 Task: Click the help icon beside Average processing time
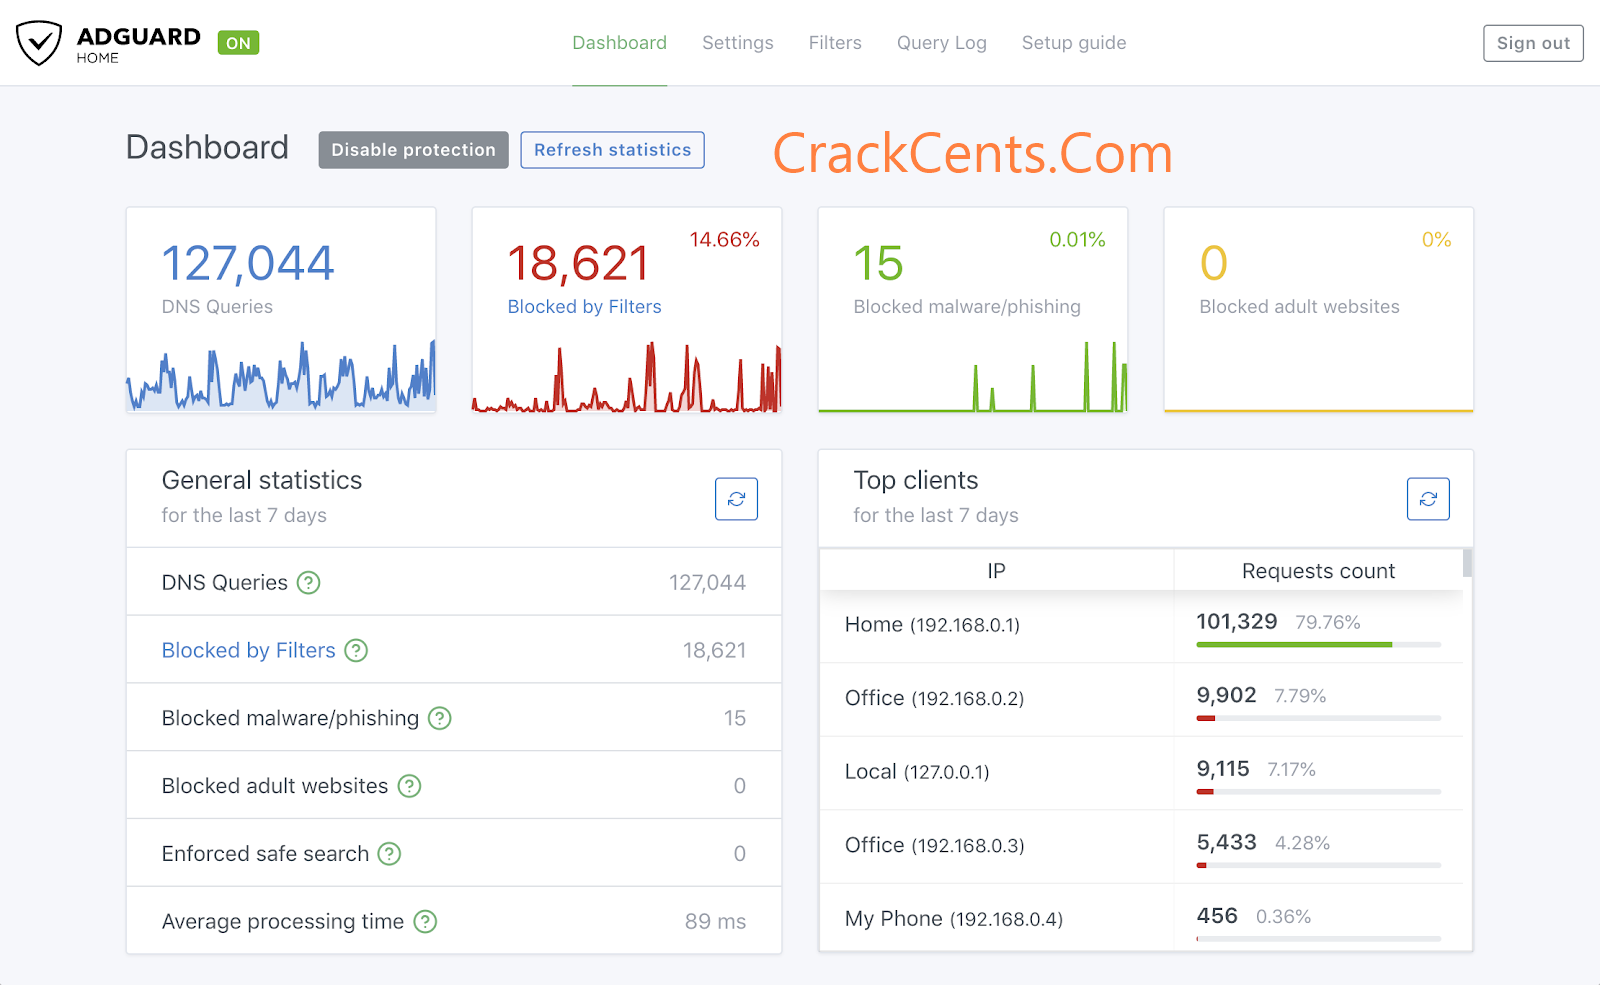tap(425, 921)
